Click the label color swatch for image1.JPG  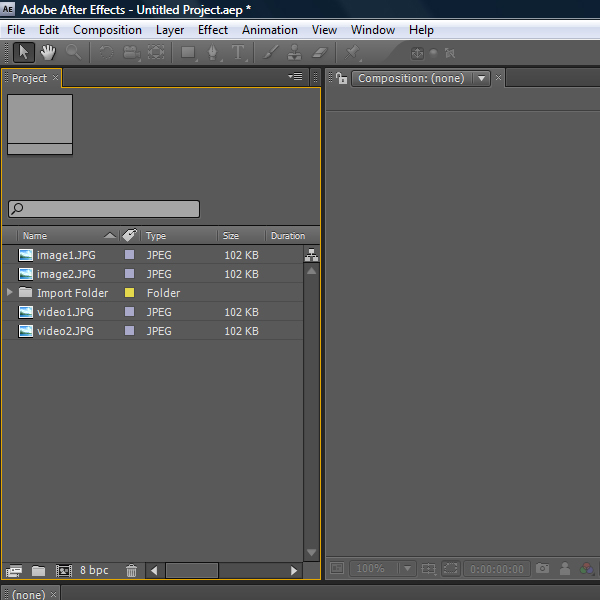point(130,255)
